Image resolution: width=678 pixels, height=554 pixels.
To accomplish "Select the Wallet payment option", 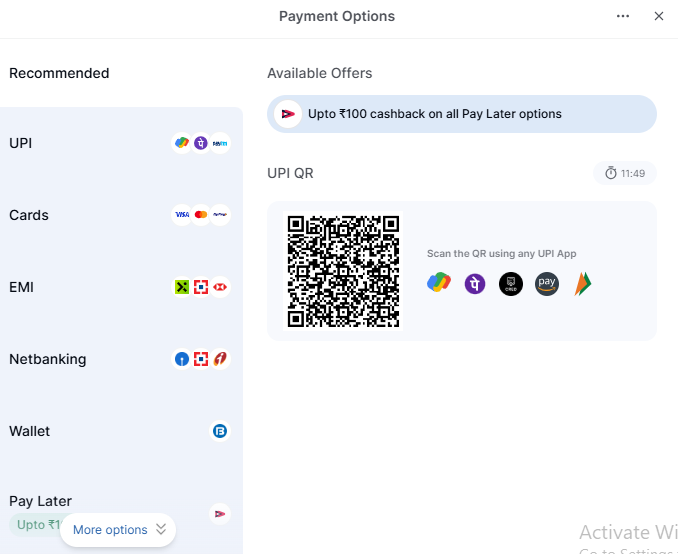I will (x=121, y=431).
